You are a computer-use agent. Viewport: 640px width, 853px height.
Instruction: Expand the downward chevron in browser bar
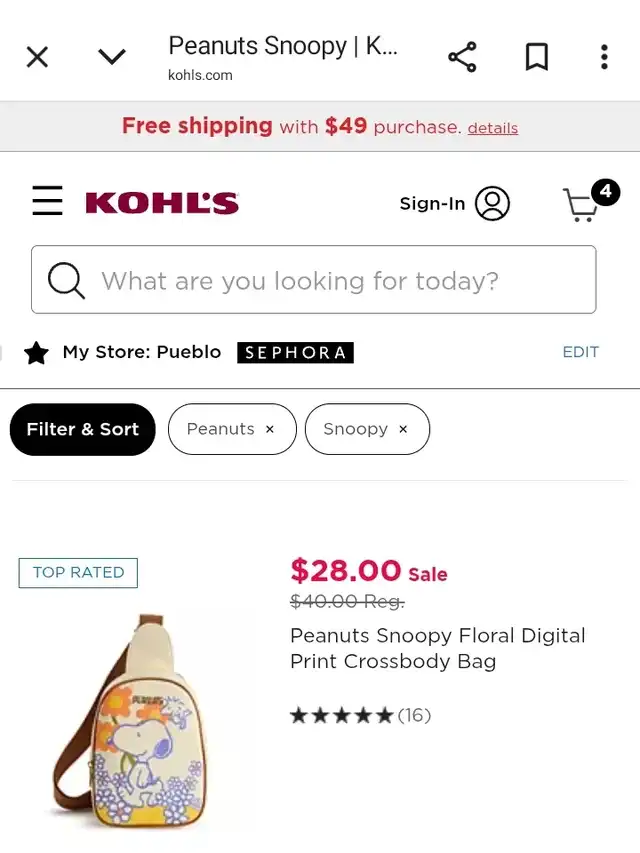[112, 57]
